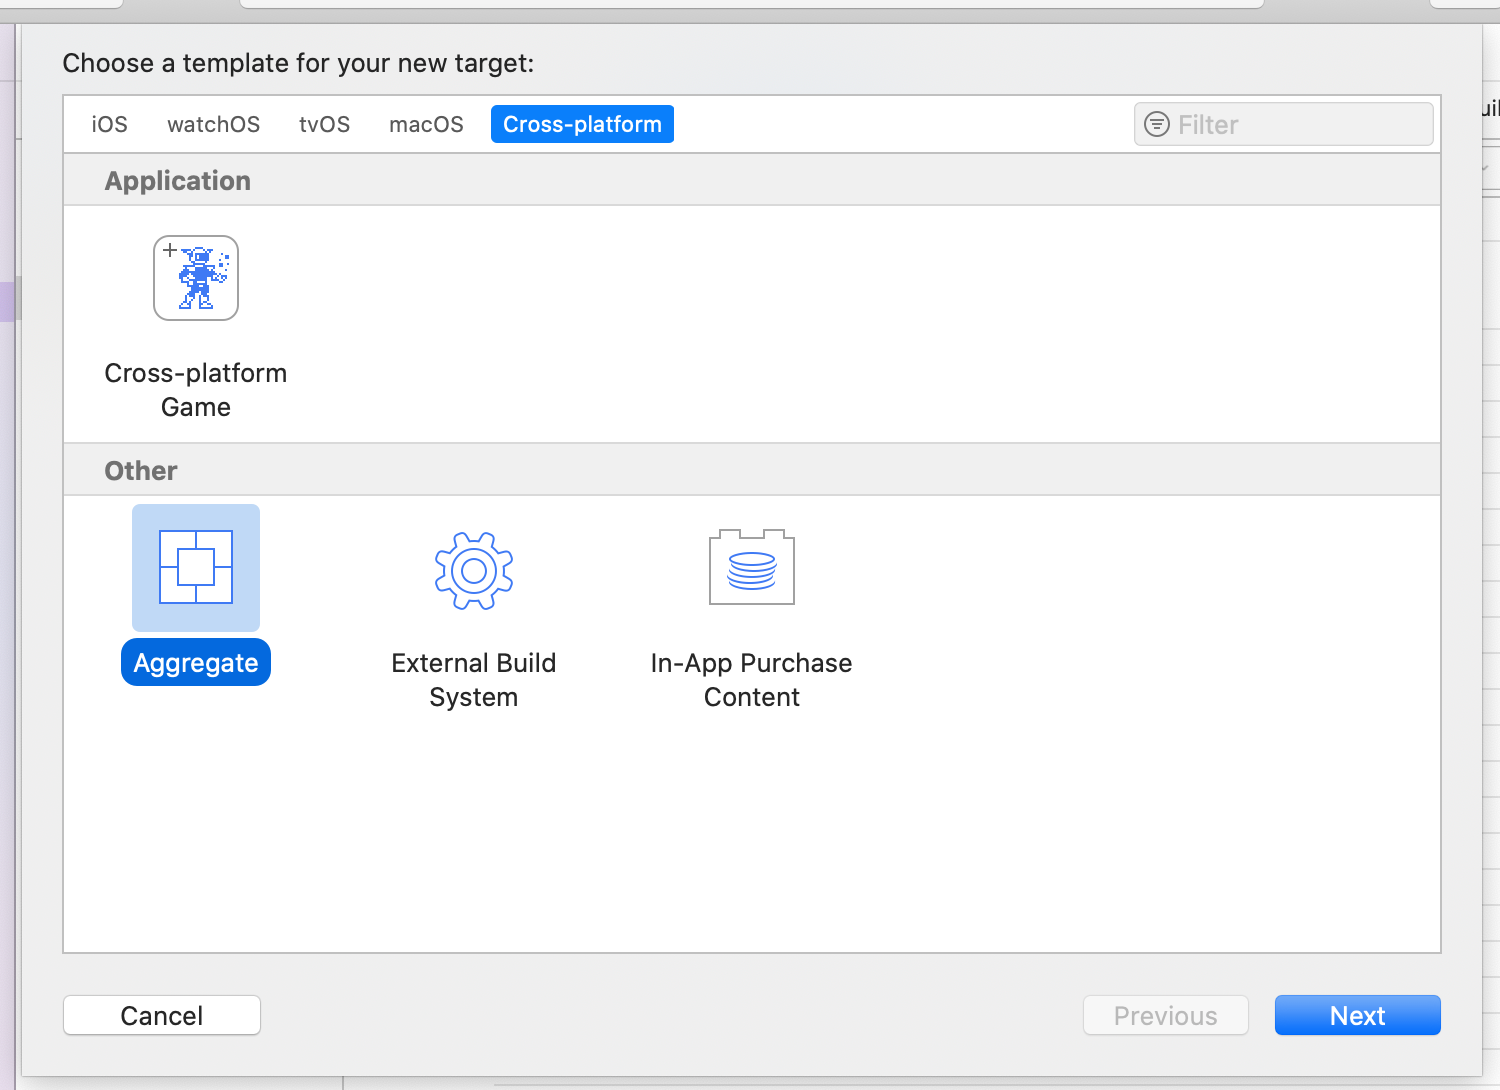Click the Previous button
The image size is (1500, 1090).
(1166, 1015)
